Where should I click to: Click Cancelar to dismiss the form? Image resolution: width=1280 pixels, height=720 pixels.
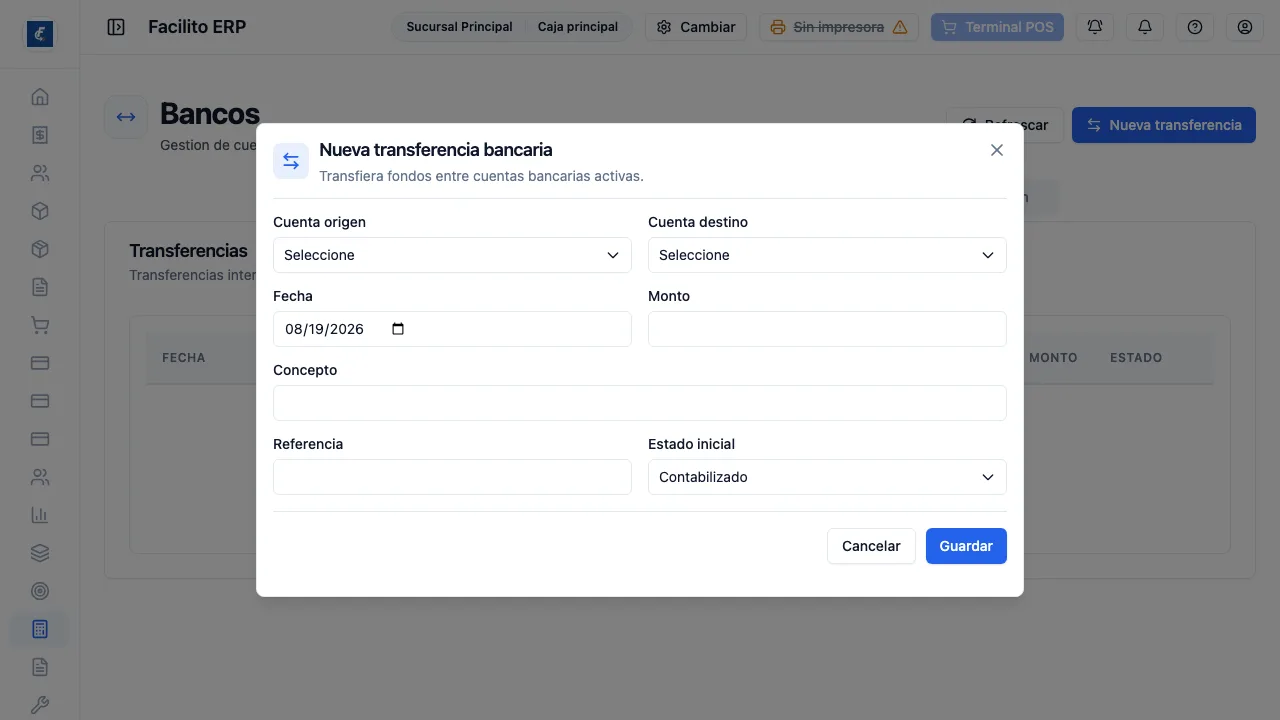coord(871,546)
